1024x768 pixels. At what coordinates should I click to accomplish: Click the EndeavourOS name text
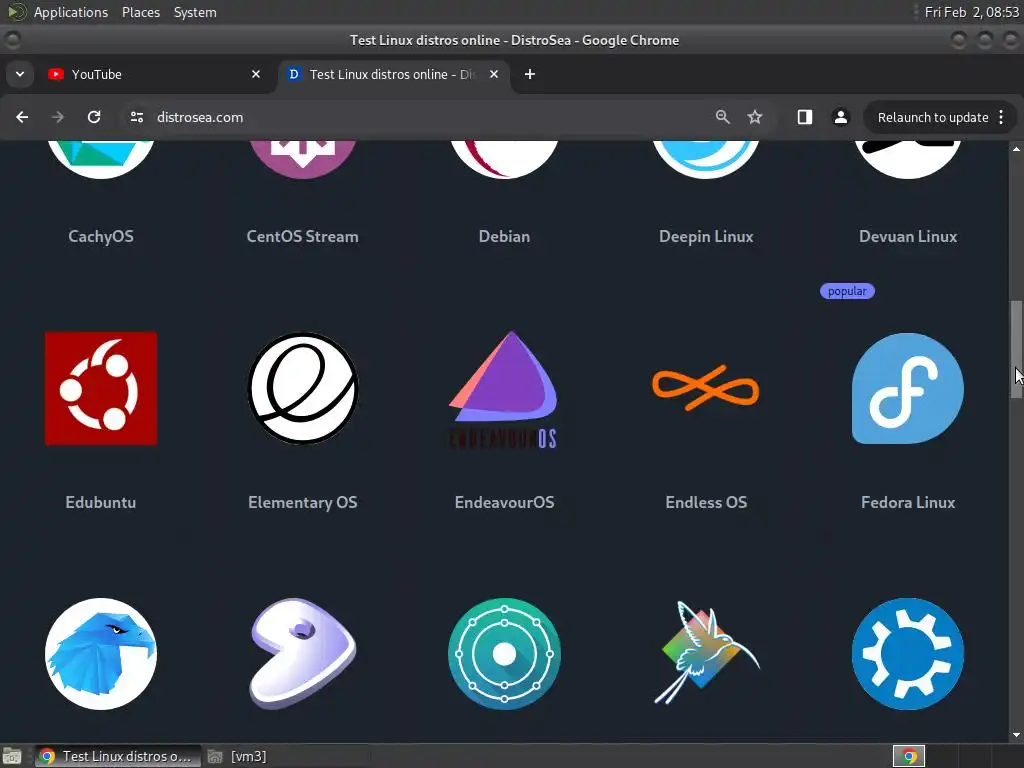point(504,502)
